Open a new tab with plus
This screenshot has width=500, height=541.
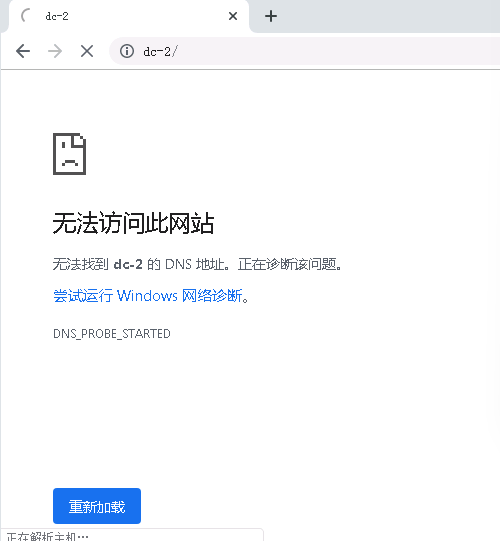[271, 16]
